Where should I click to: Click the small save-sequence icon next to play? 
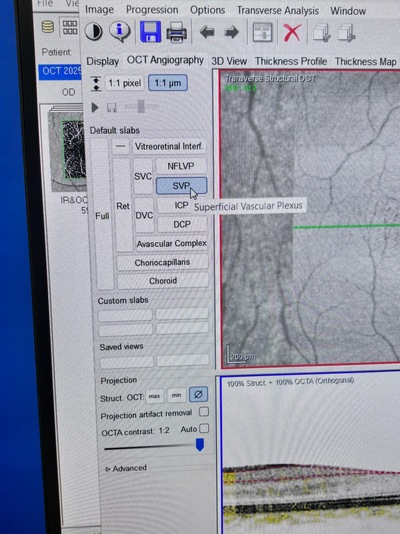(x=111, y=108)
